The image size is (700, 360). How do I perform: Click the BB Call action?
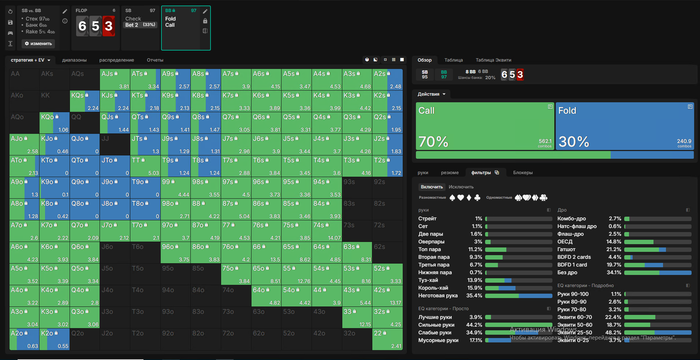[170, 25]
